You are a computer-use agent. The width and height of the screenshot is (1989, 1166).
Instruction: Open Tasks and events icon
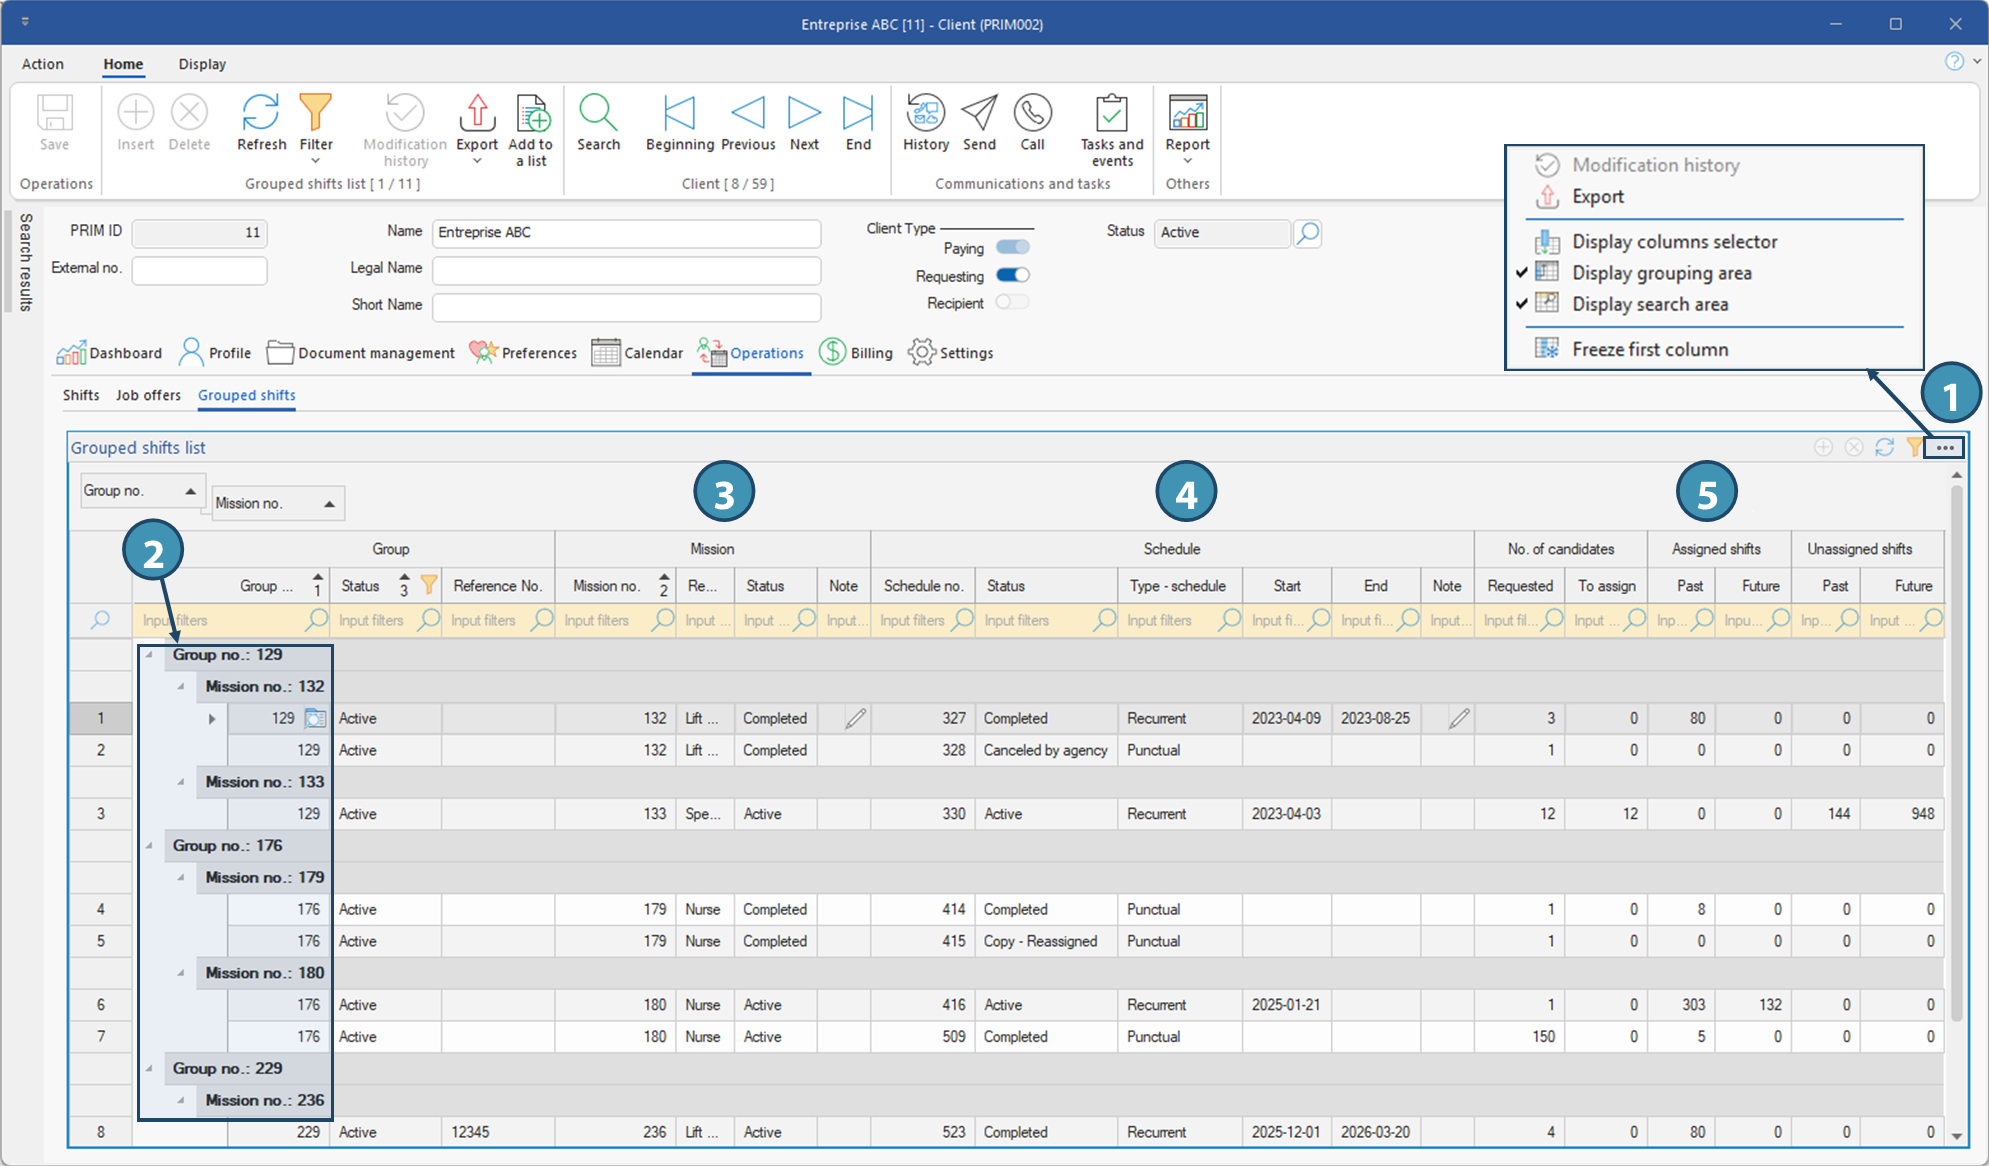tap(1111, 113)
